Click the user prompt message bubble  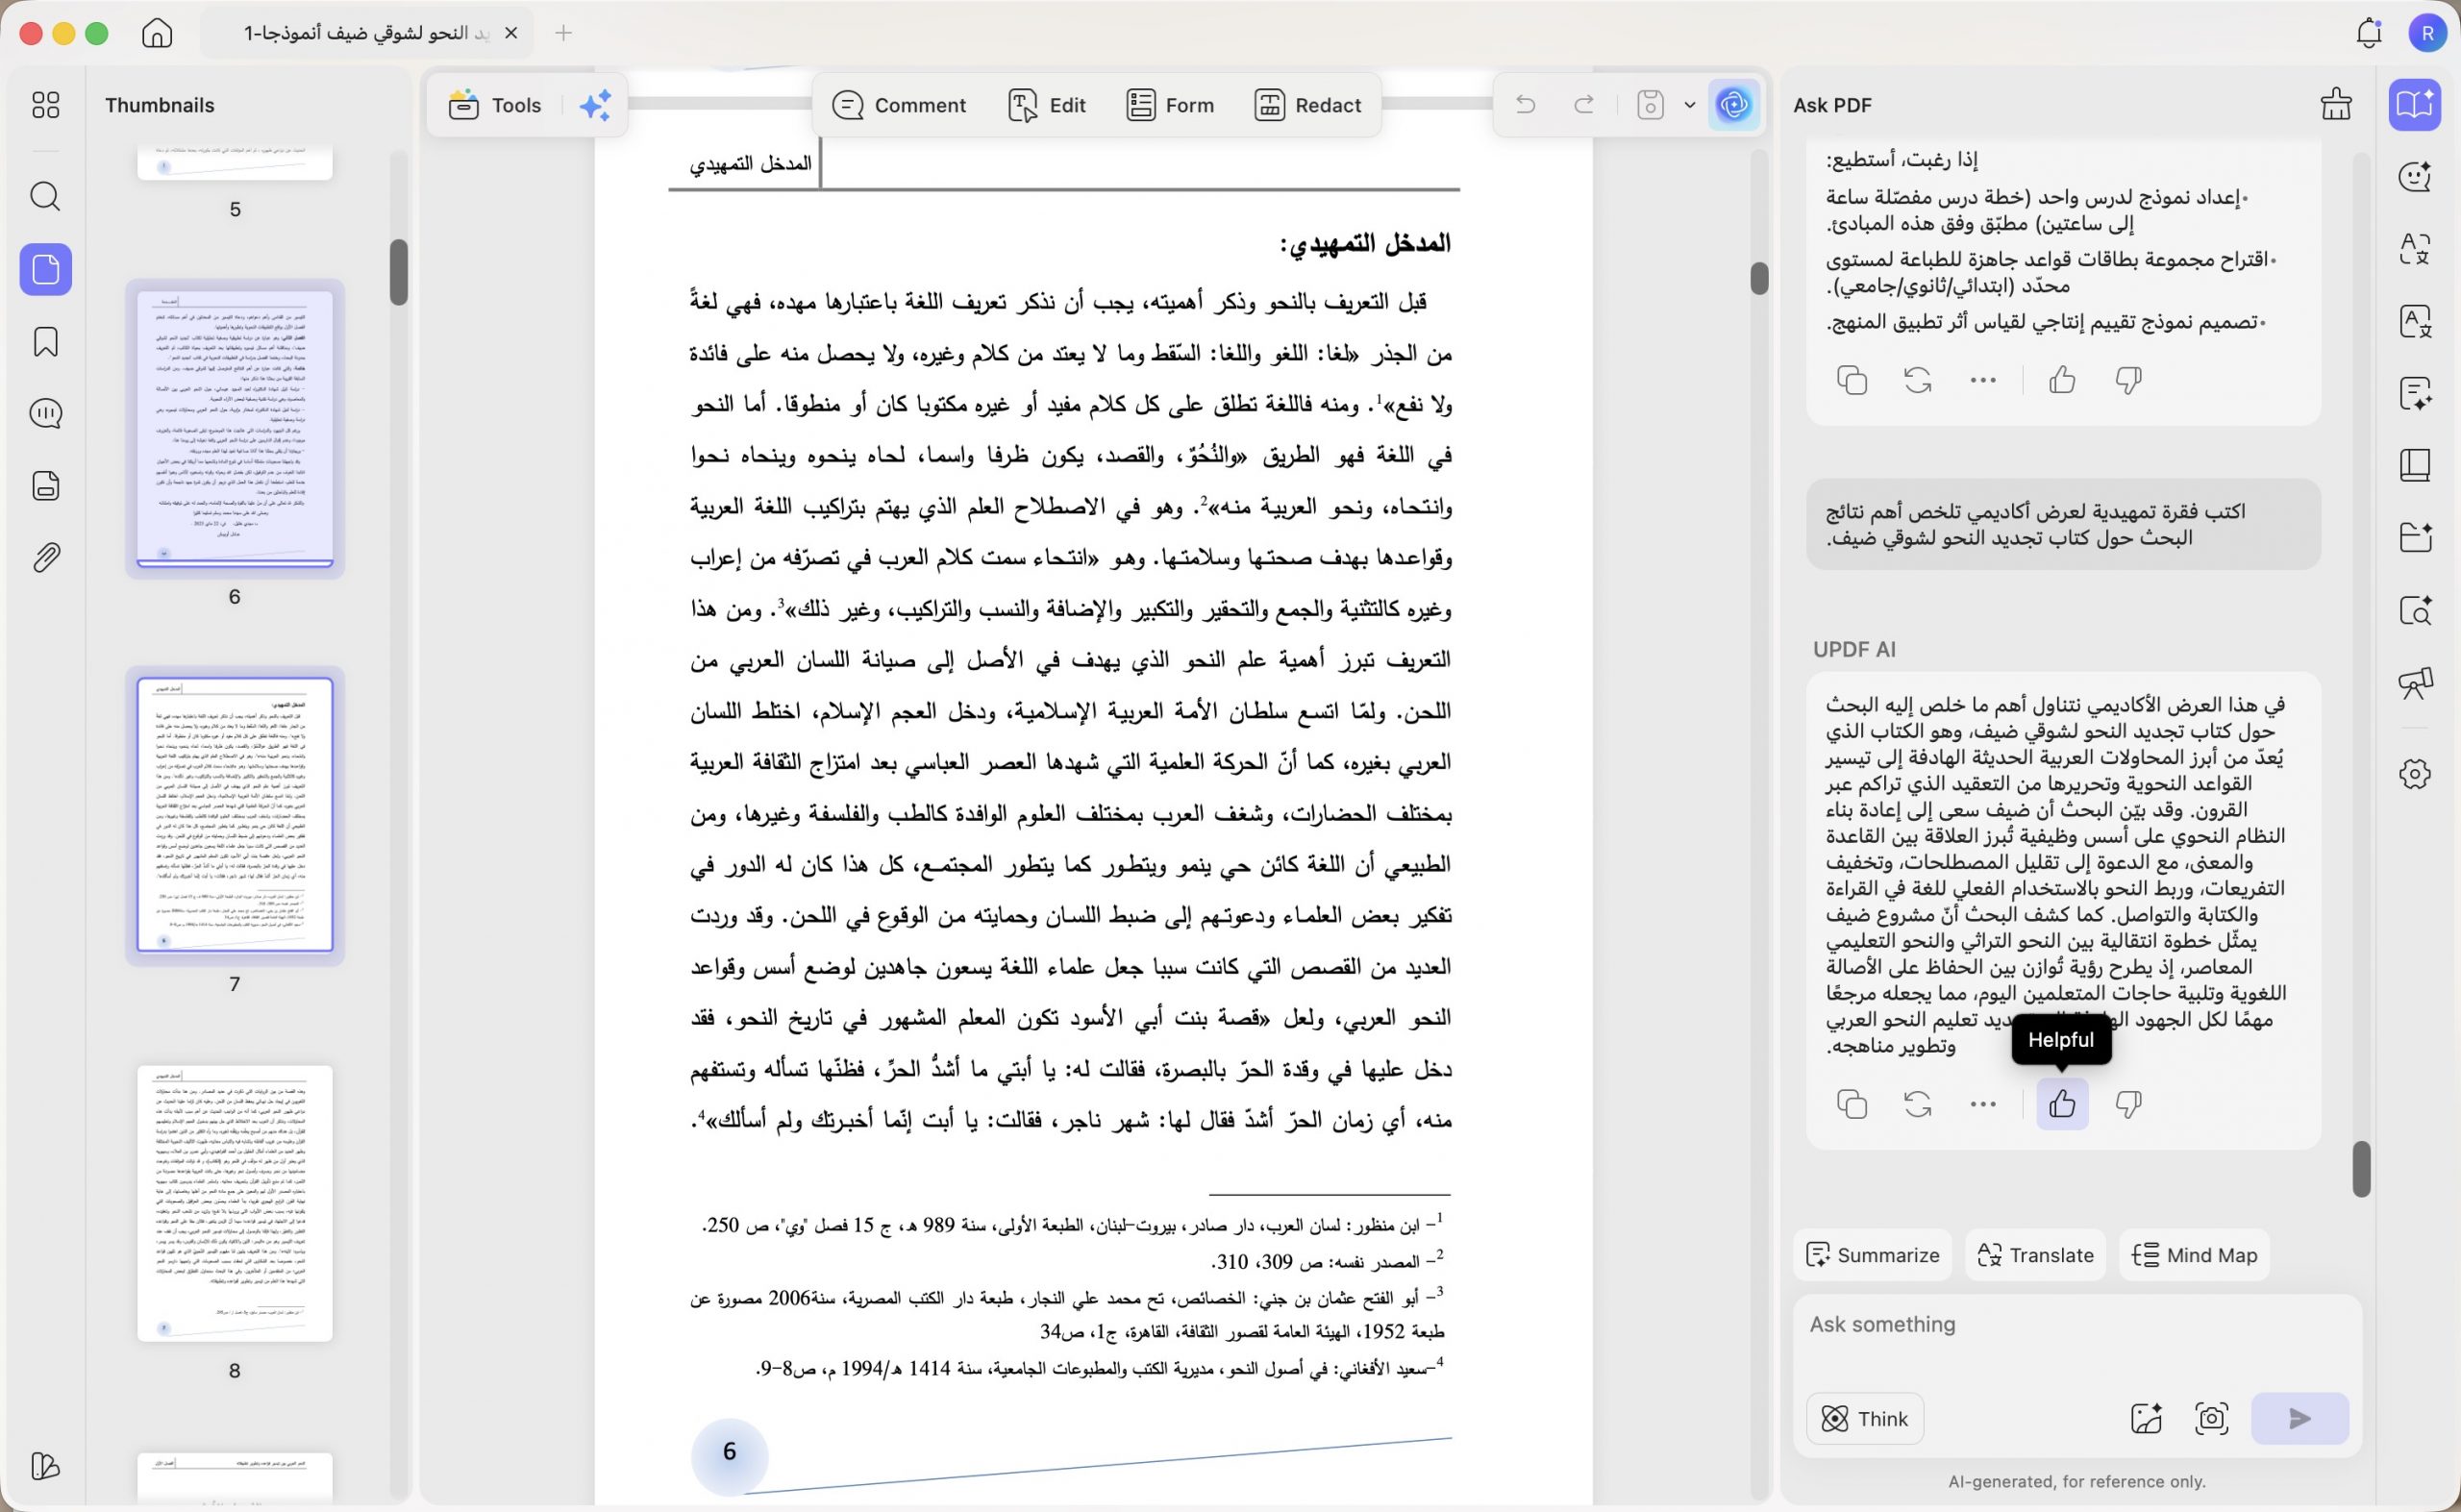[2063, 524]
